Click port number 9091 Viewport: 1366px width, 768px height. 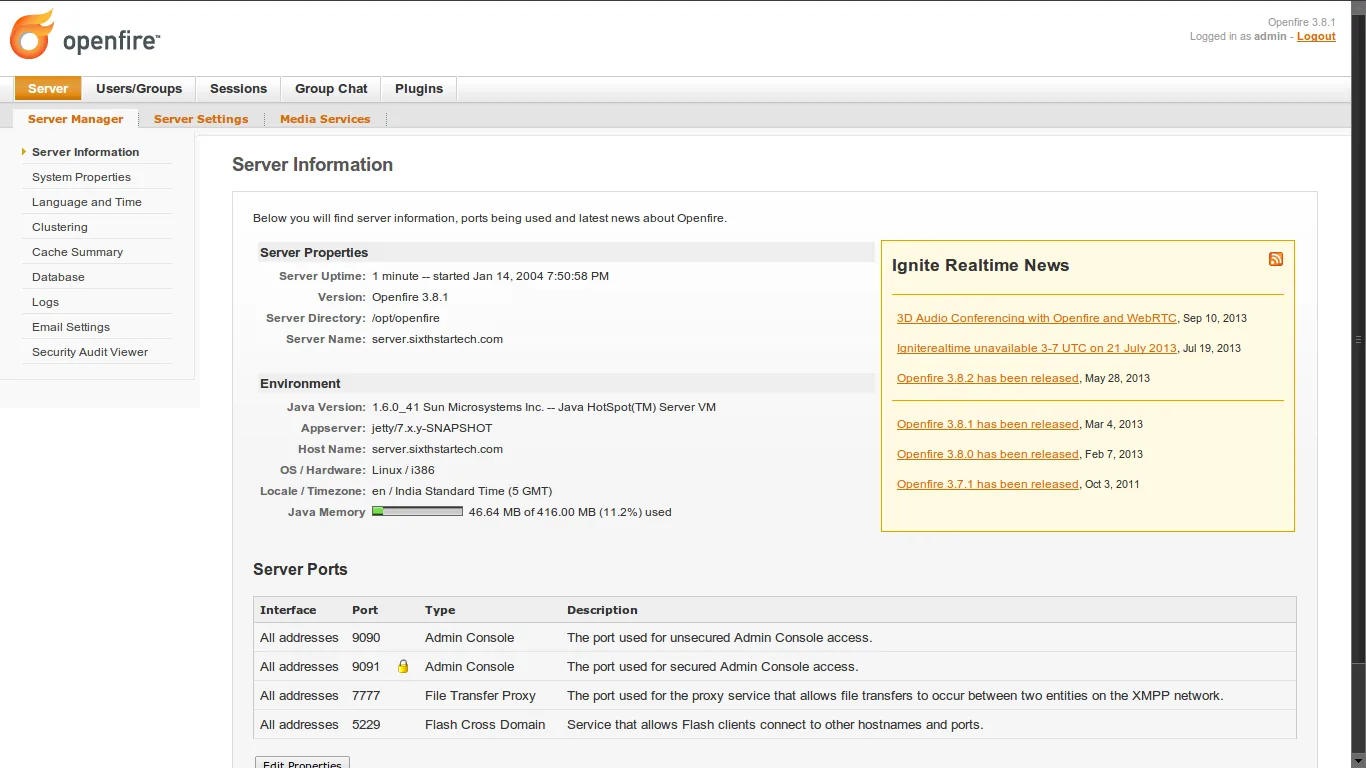coord(366,666)
